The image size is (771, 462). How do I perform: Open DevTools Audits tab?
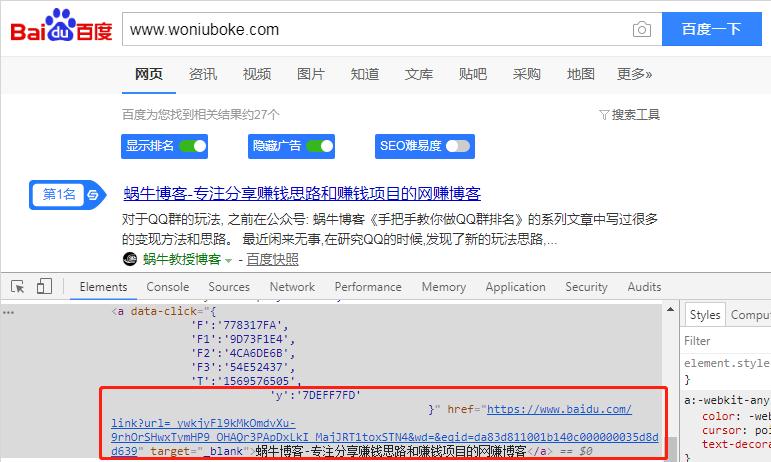pyautogui.click(x=644, y=287)
